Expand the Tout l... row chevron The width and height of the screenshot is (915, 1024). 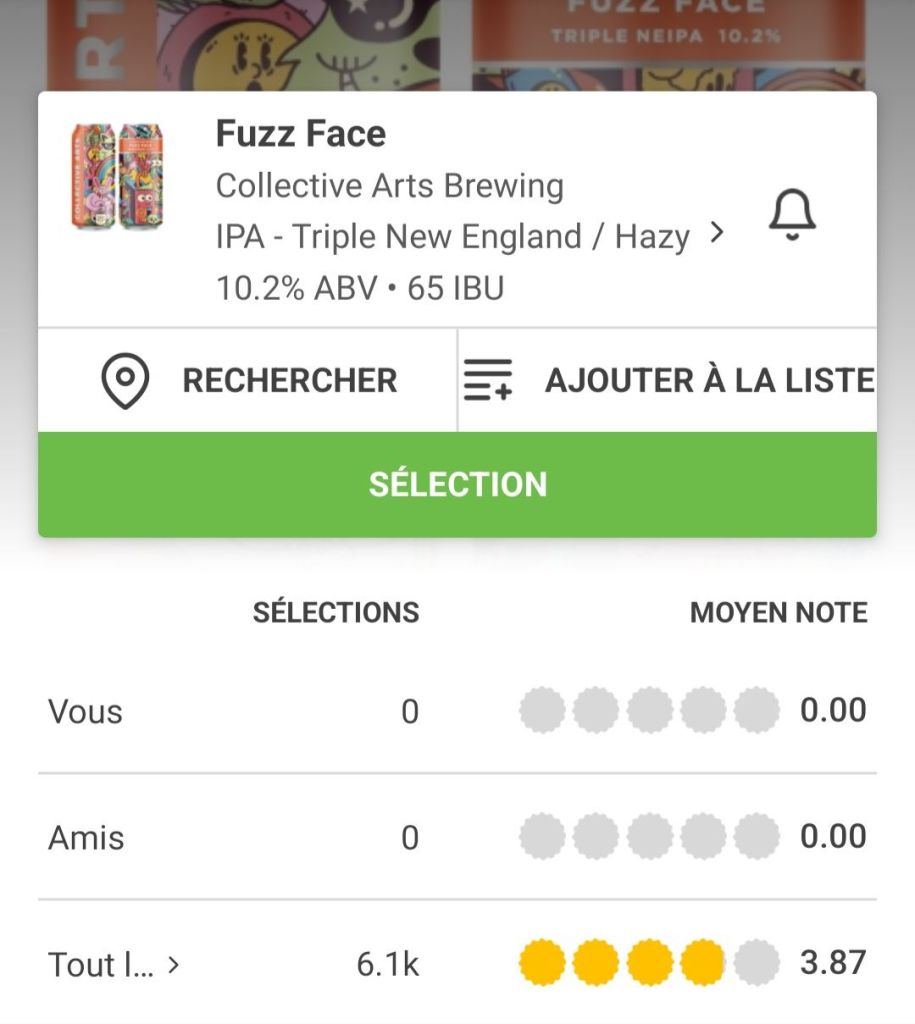[174, 964]
